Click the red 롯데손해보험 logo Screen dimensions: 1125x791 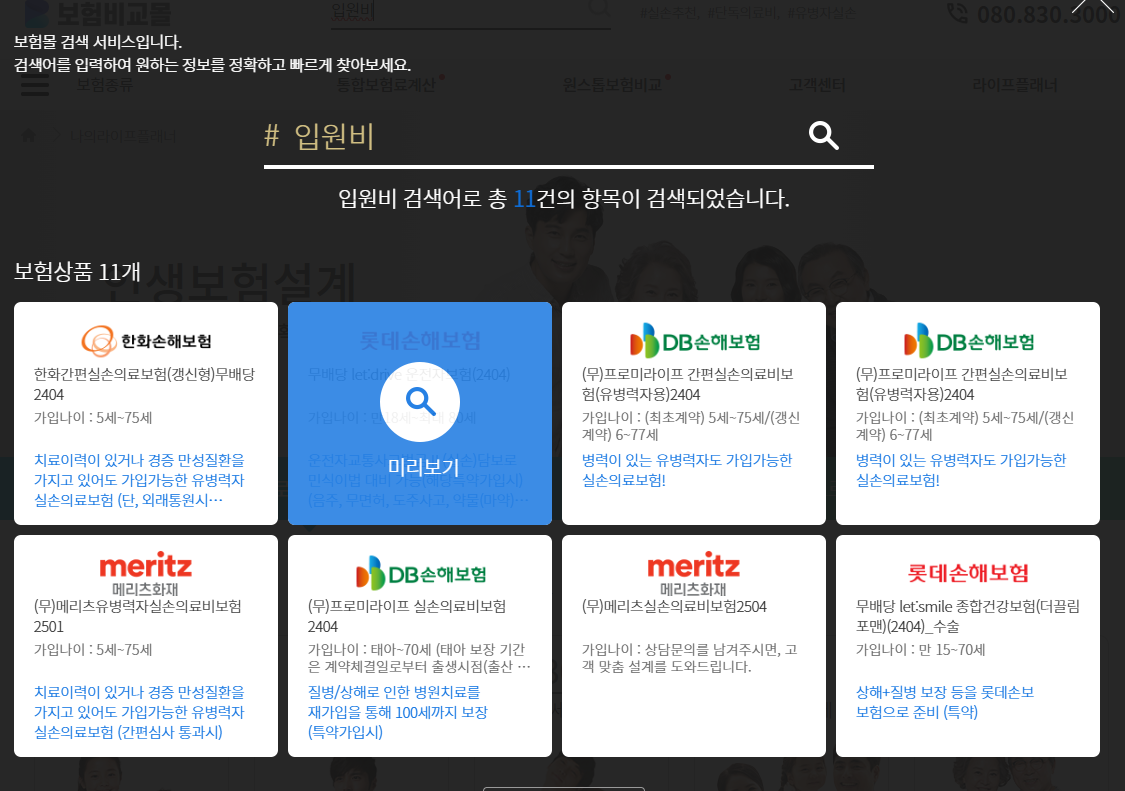pyautogui.click(x=968, y=573)
